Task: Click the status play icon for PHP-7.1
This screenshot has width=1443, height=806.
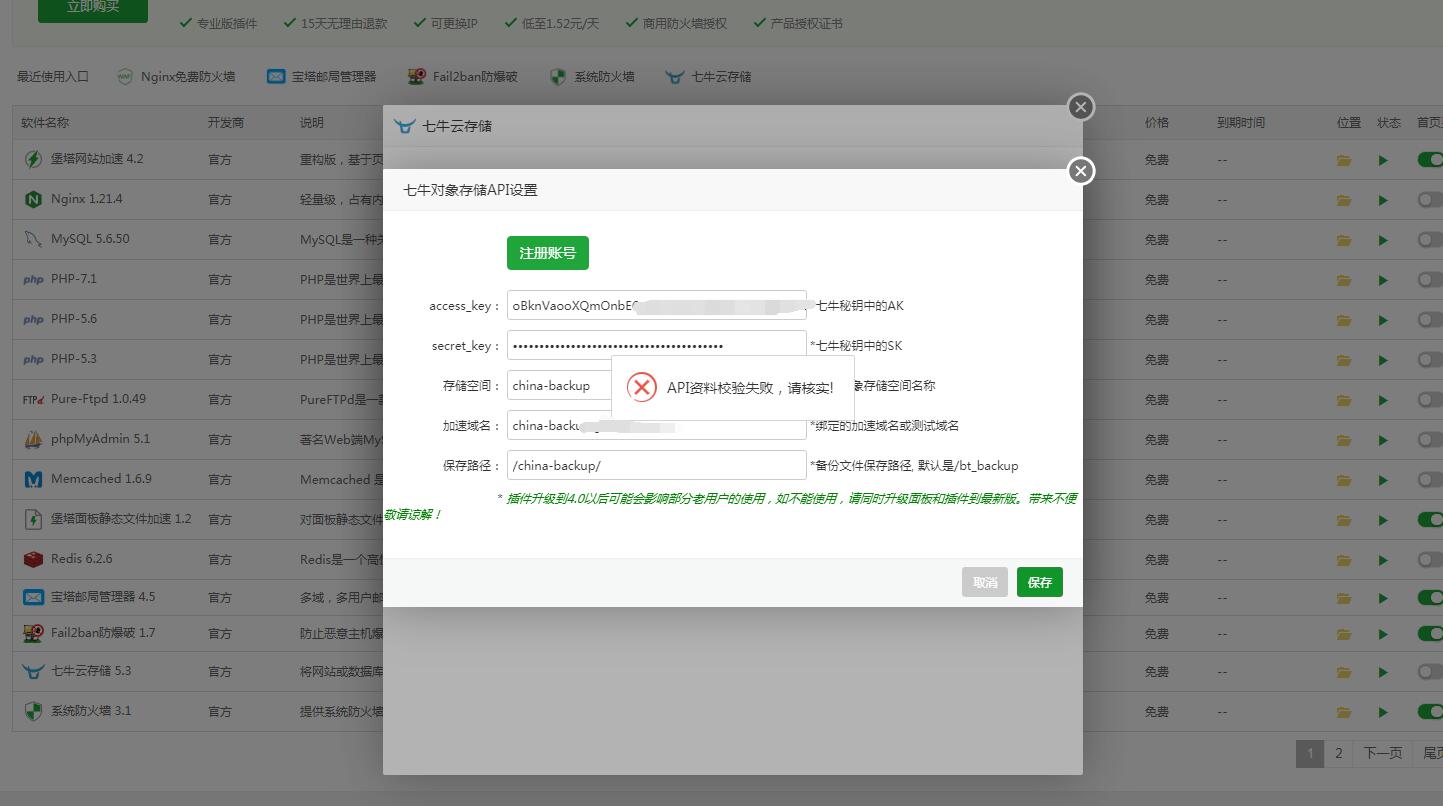Action: click(1383, 280)
